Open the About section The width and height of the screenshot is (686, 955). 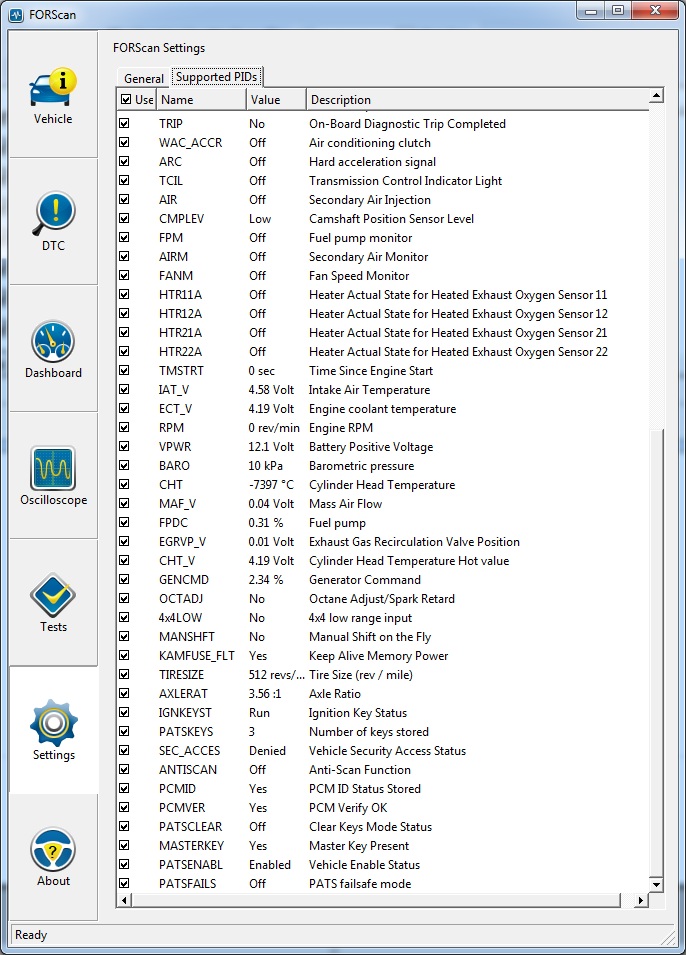point(53,856)
